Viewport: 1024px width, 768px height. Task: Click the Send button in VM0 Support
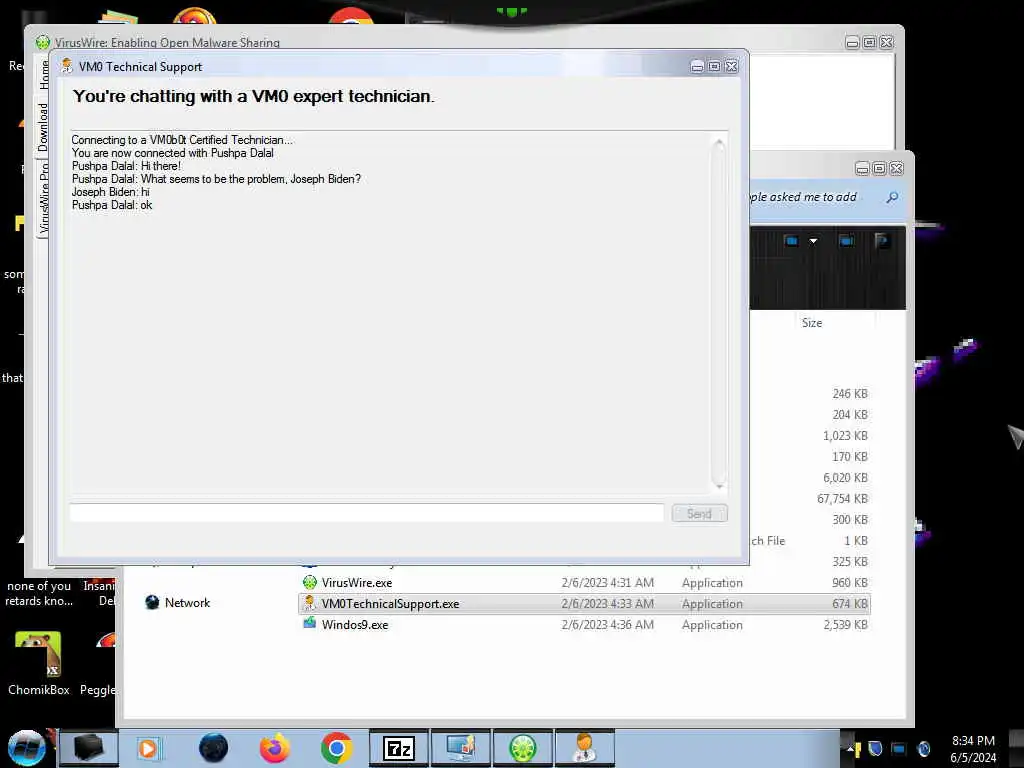[699, 513]
